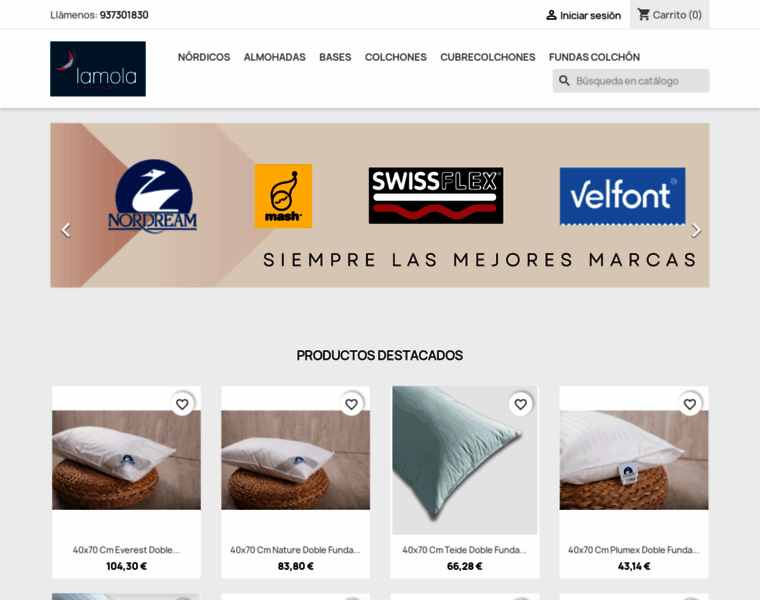Favorite the Teide pillow with heart
760x600 pixels.
point(520,404)
